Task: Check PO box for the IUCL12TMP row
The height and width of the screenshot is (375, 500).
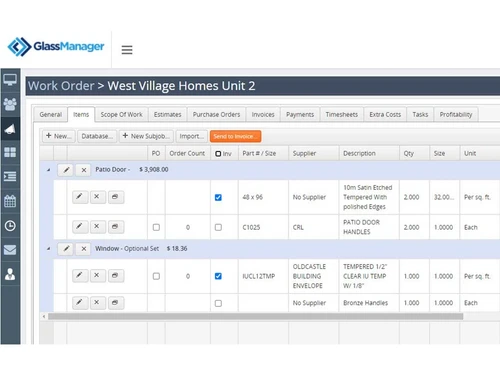Action: pos(156,276)
